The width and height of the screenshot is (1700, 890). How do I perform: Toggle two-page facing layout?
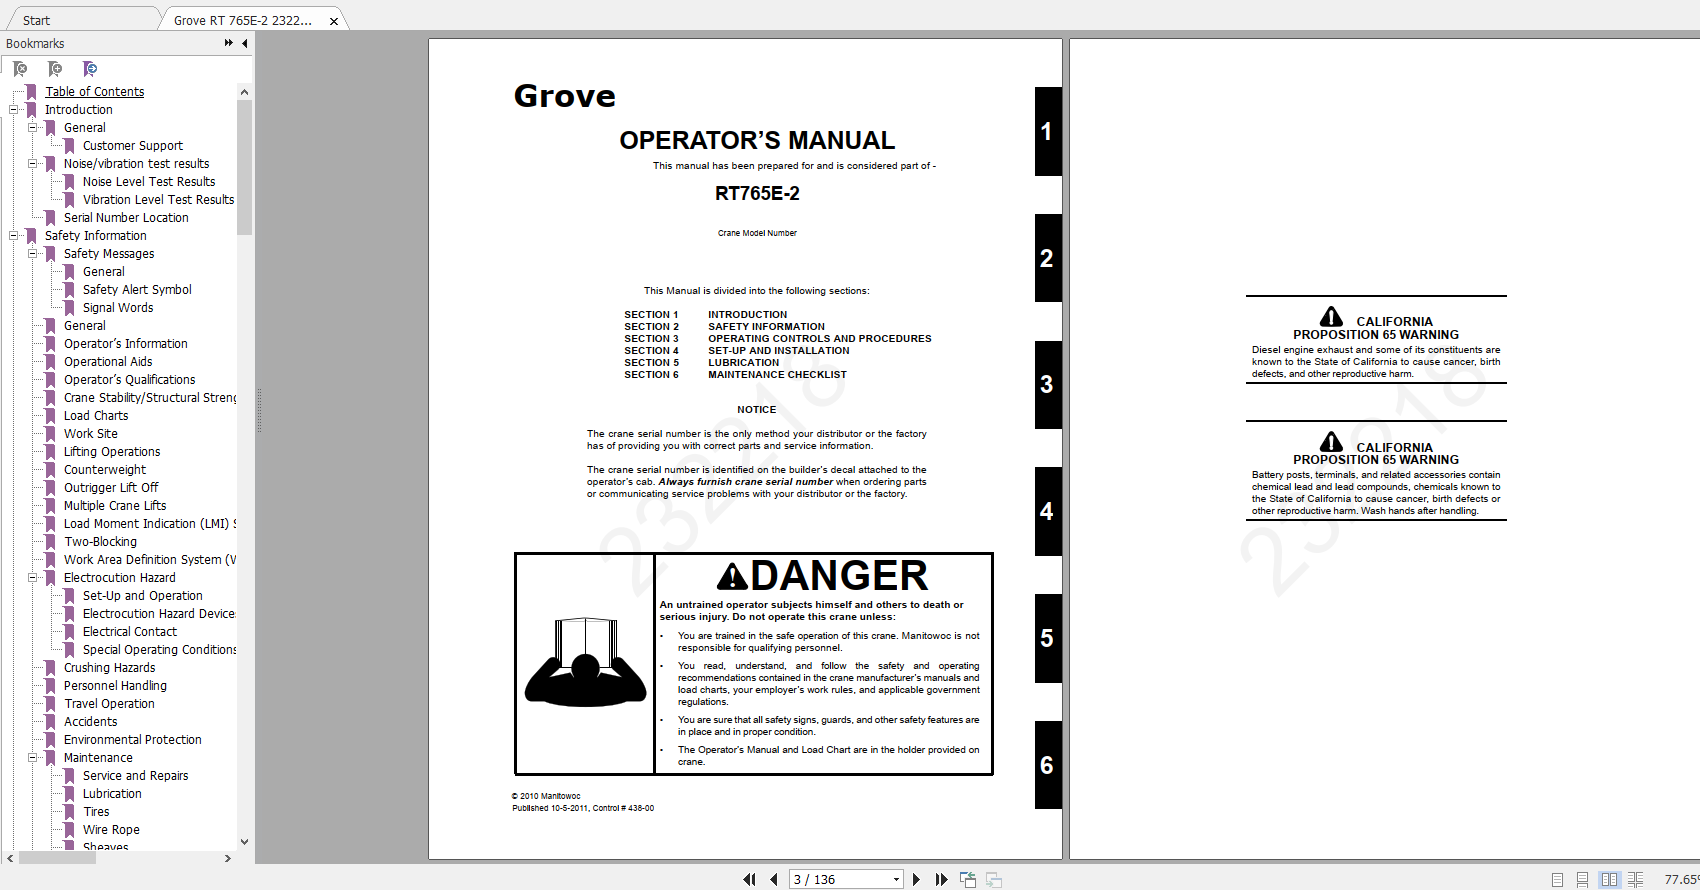1609,880
